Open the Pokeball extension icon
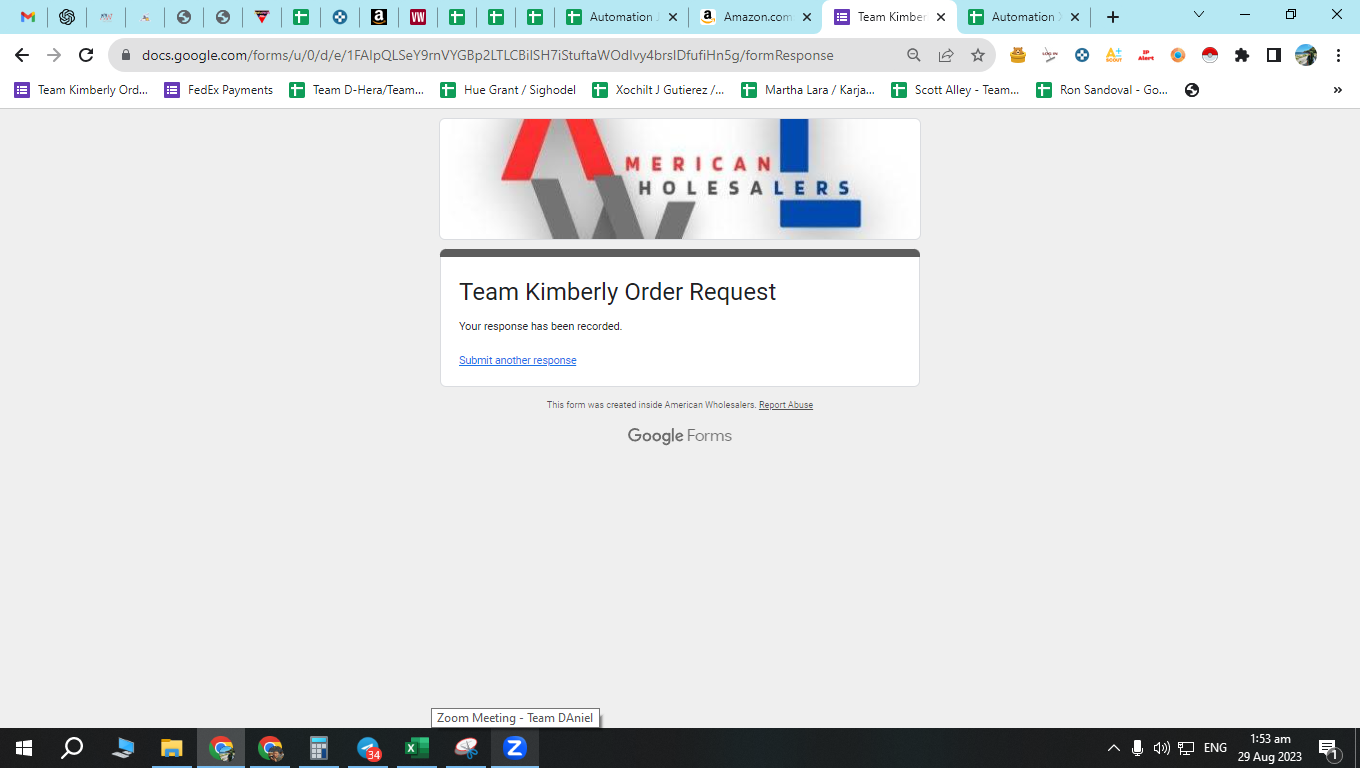The width and height of the screenshot is (1360, 768). 1210,56
